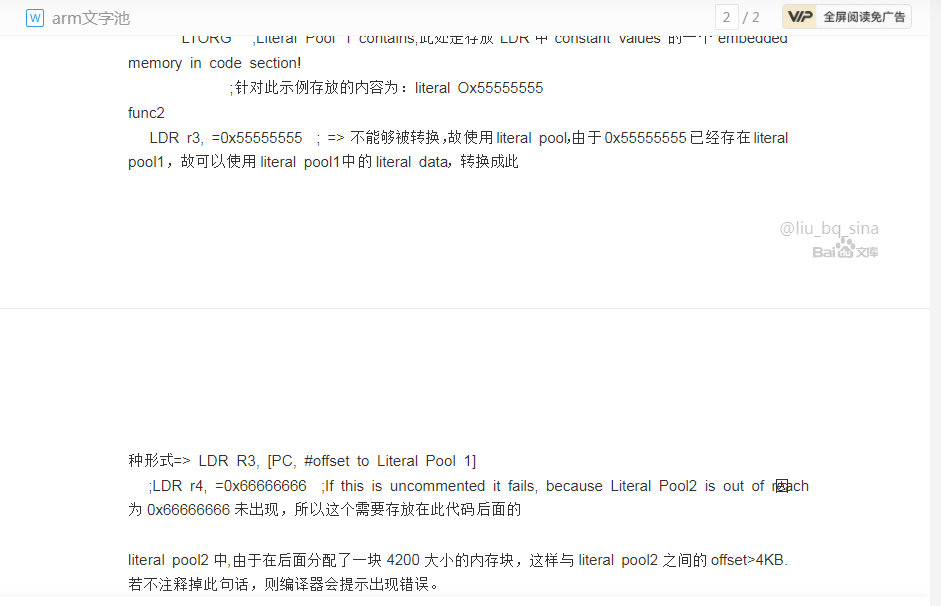The image size is (941, 606).
Task: Click the text "memory in code section!"
Action: coord(214,63)
